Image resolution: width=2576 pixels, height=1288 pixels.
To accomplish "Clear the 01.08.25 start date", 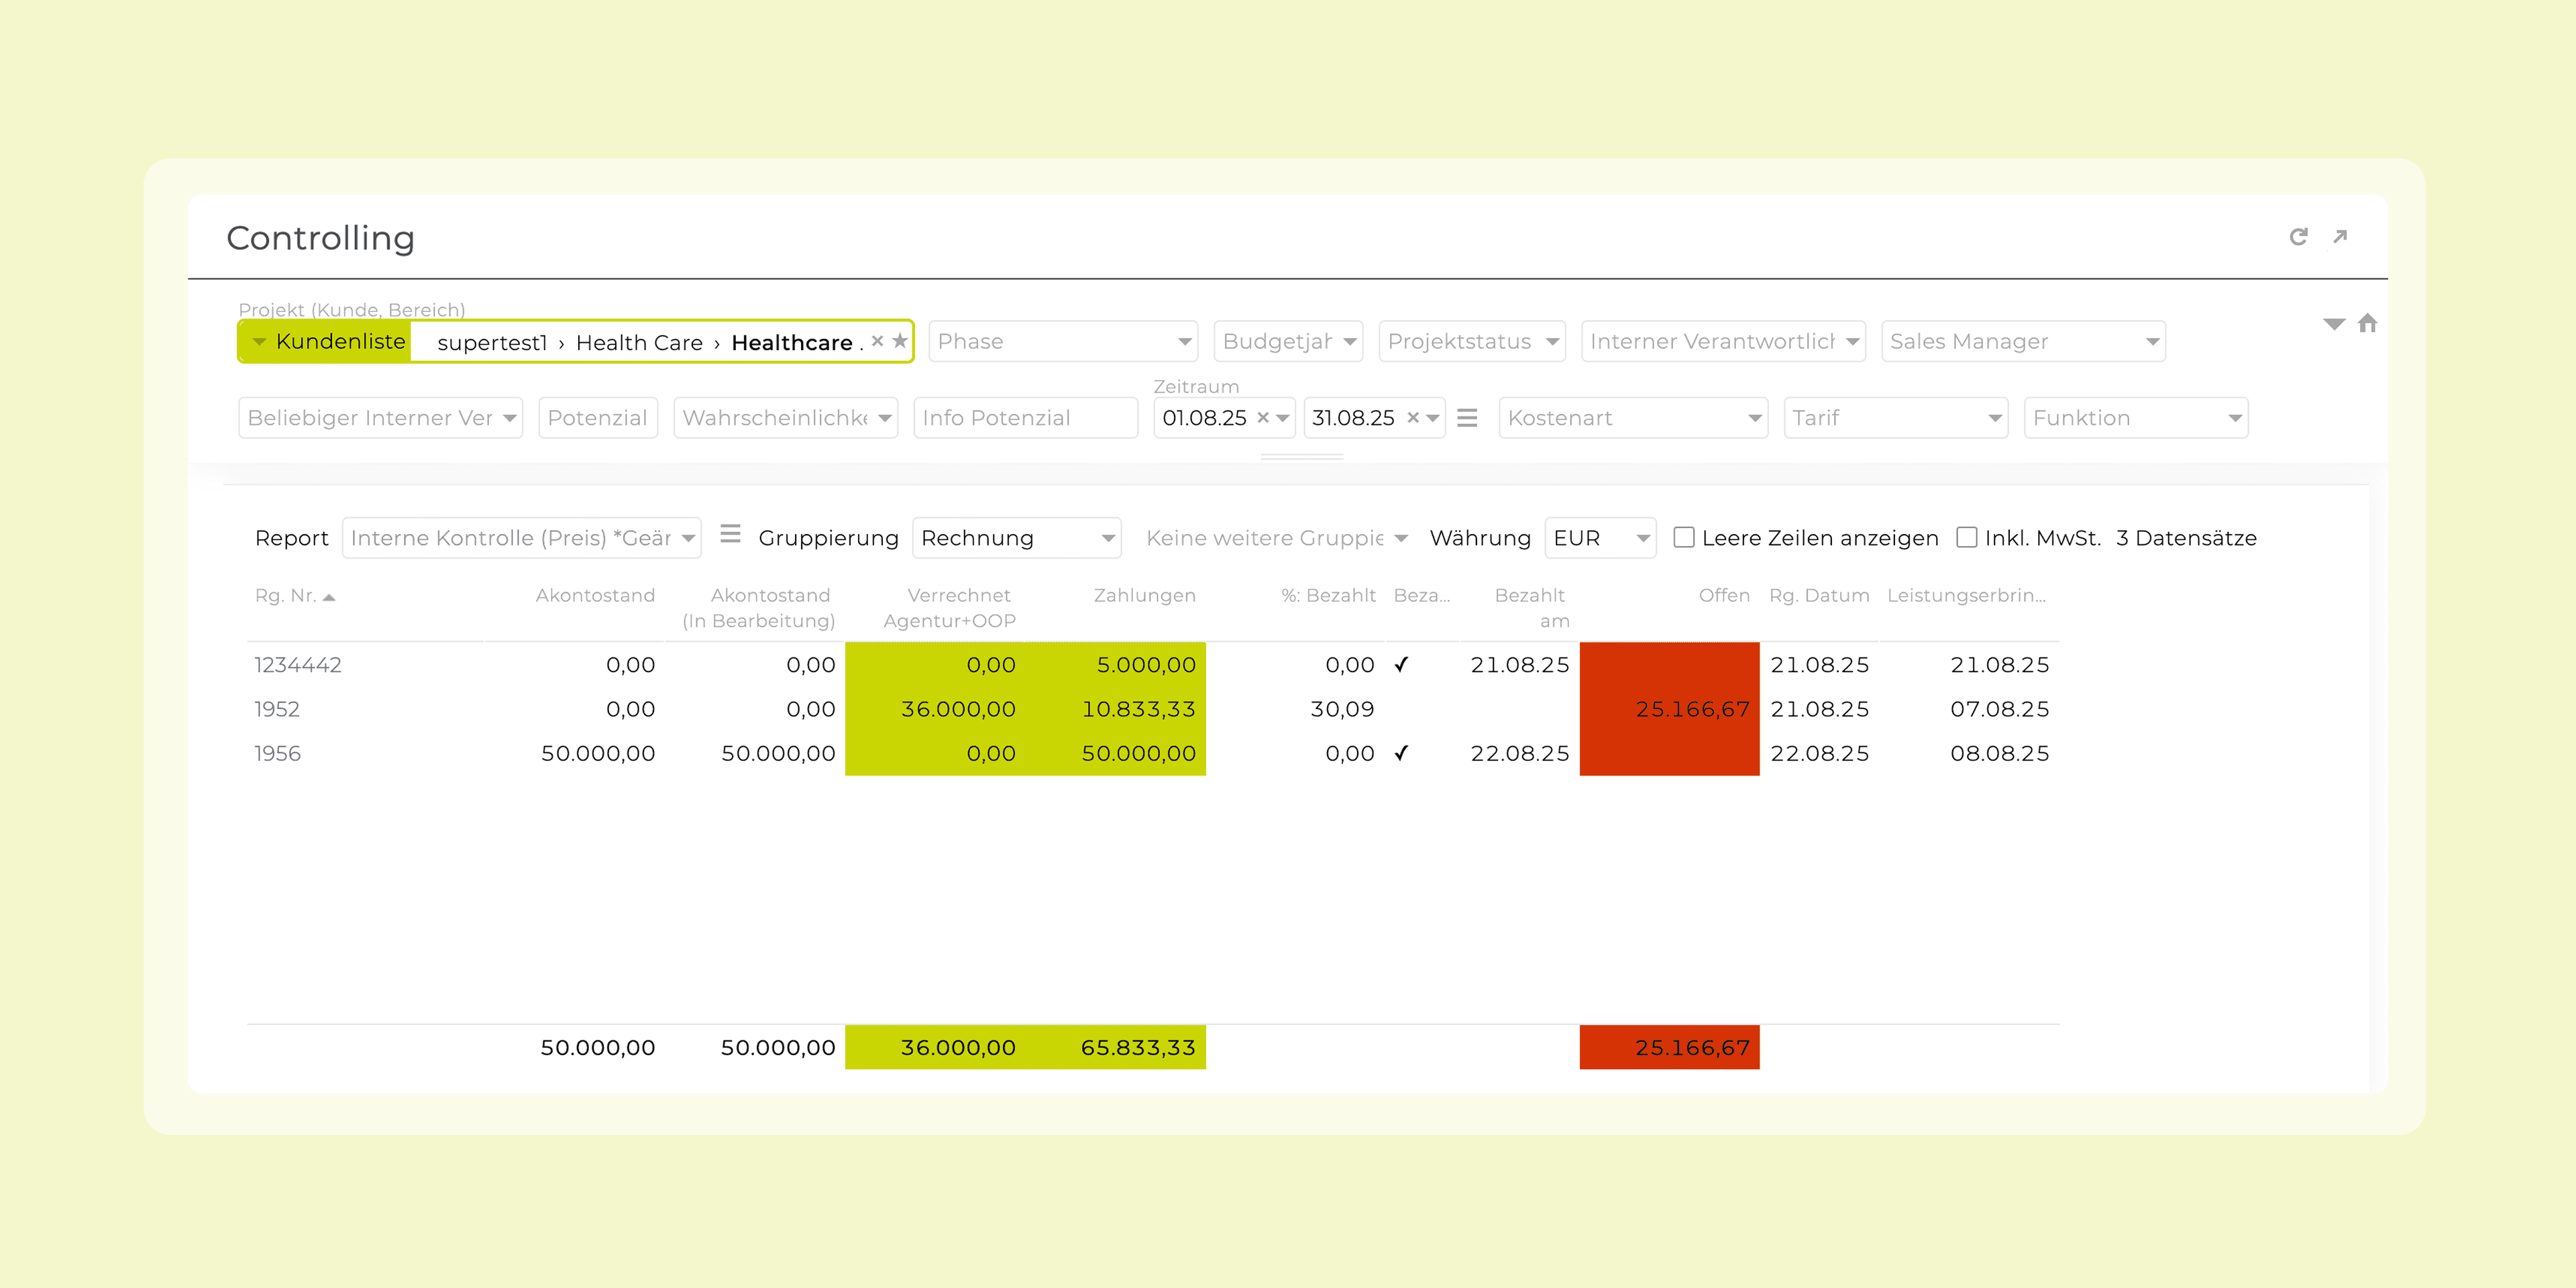I will click(1263, 418).
